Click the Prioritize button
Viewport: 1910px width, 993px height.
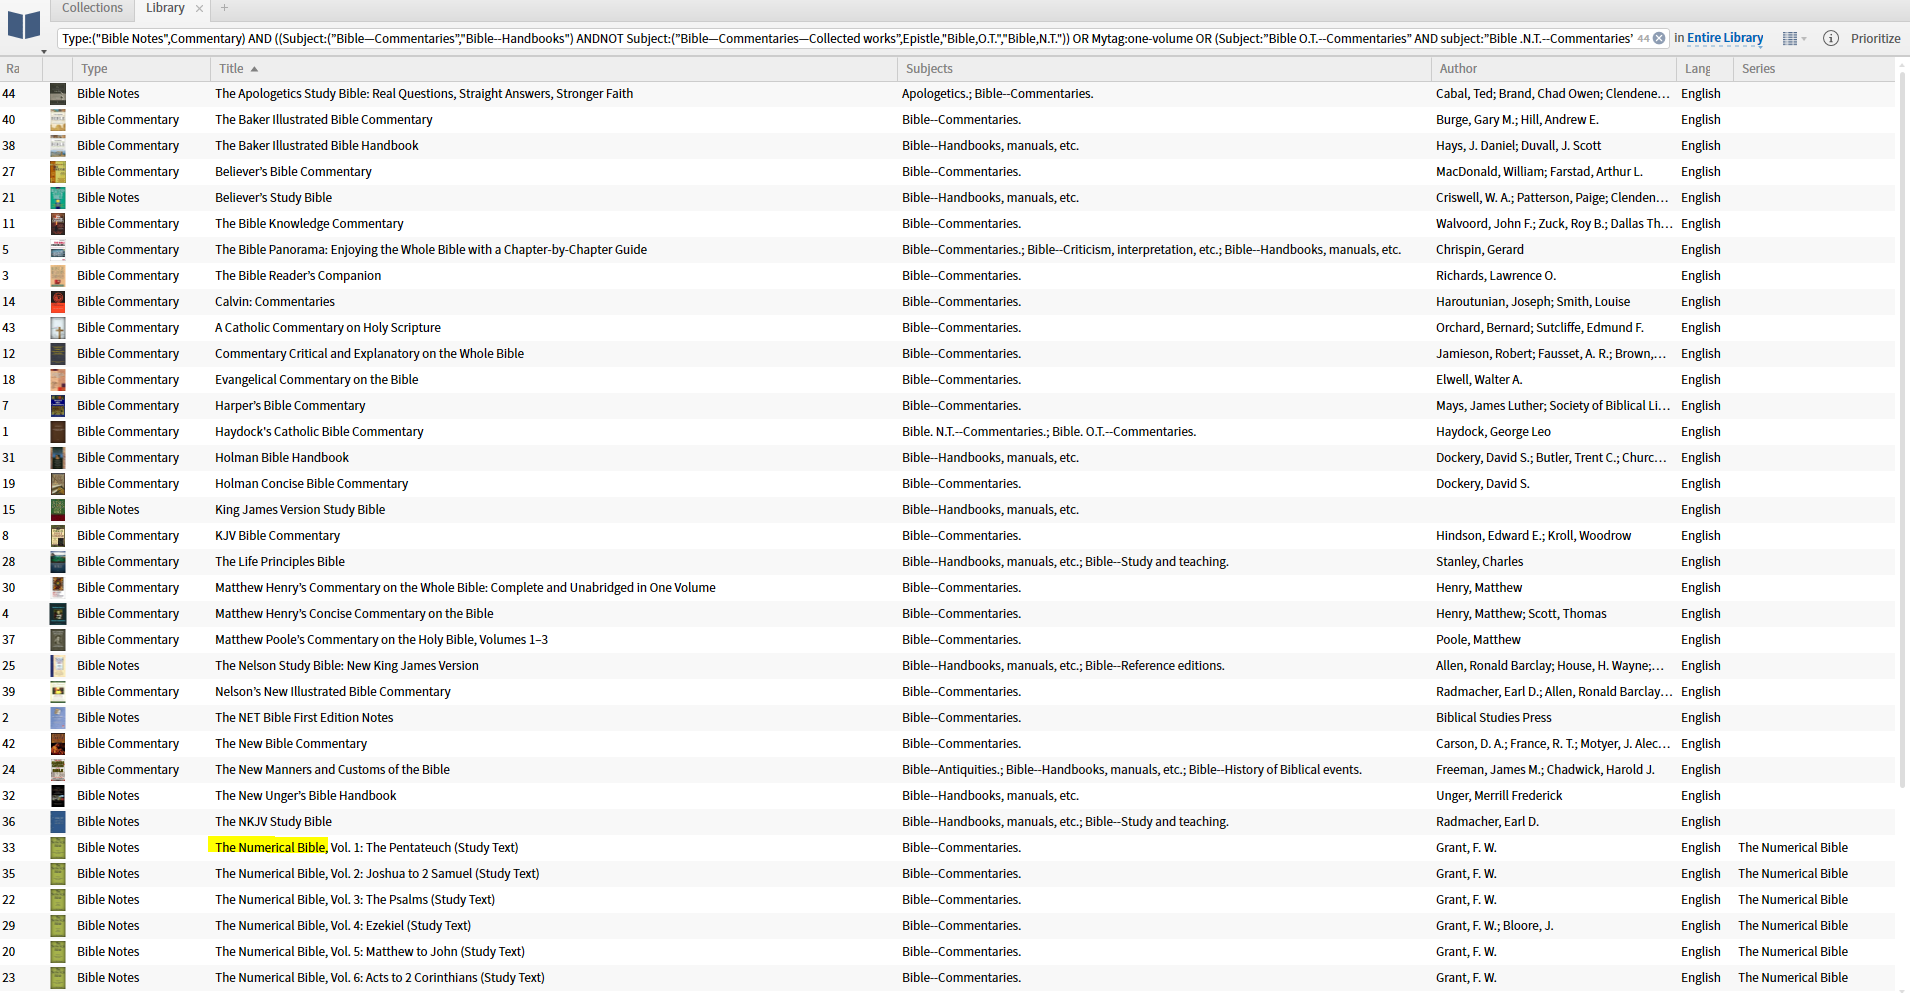click(x=1875, y=39)
